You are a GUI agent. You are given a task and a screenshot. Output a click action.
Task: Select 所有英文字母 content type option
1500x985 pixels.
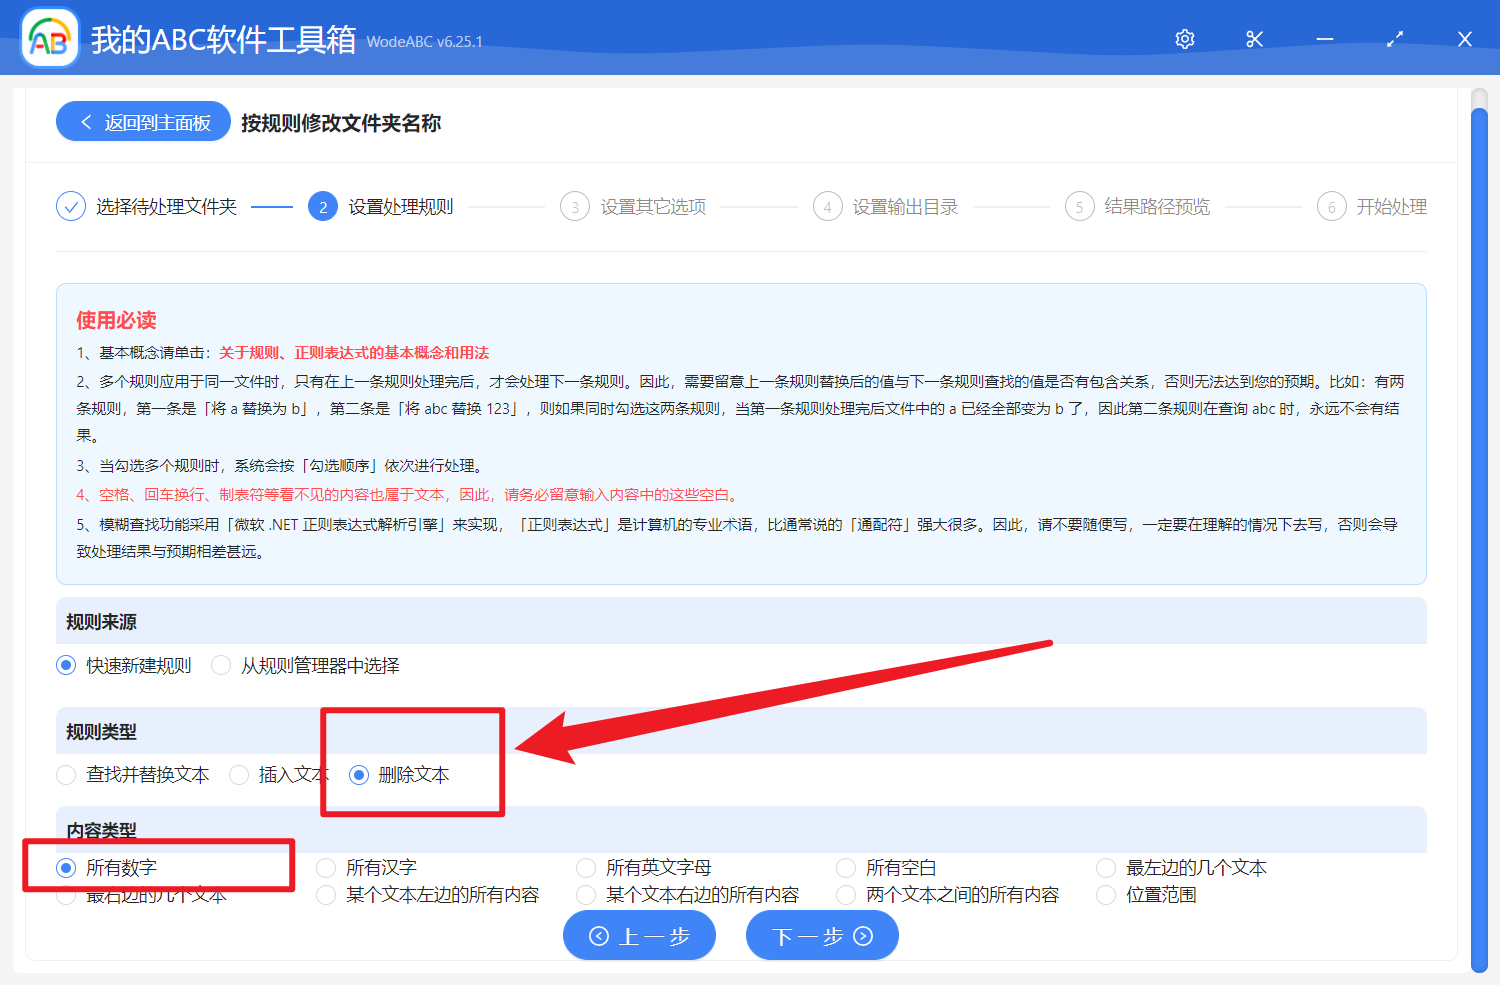[587, 868]
